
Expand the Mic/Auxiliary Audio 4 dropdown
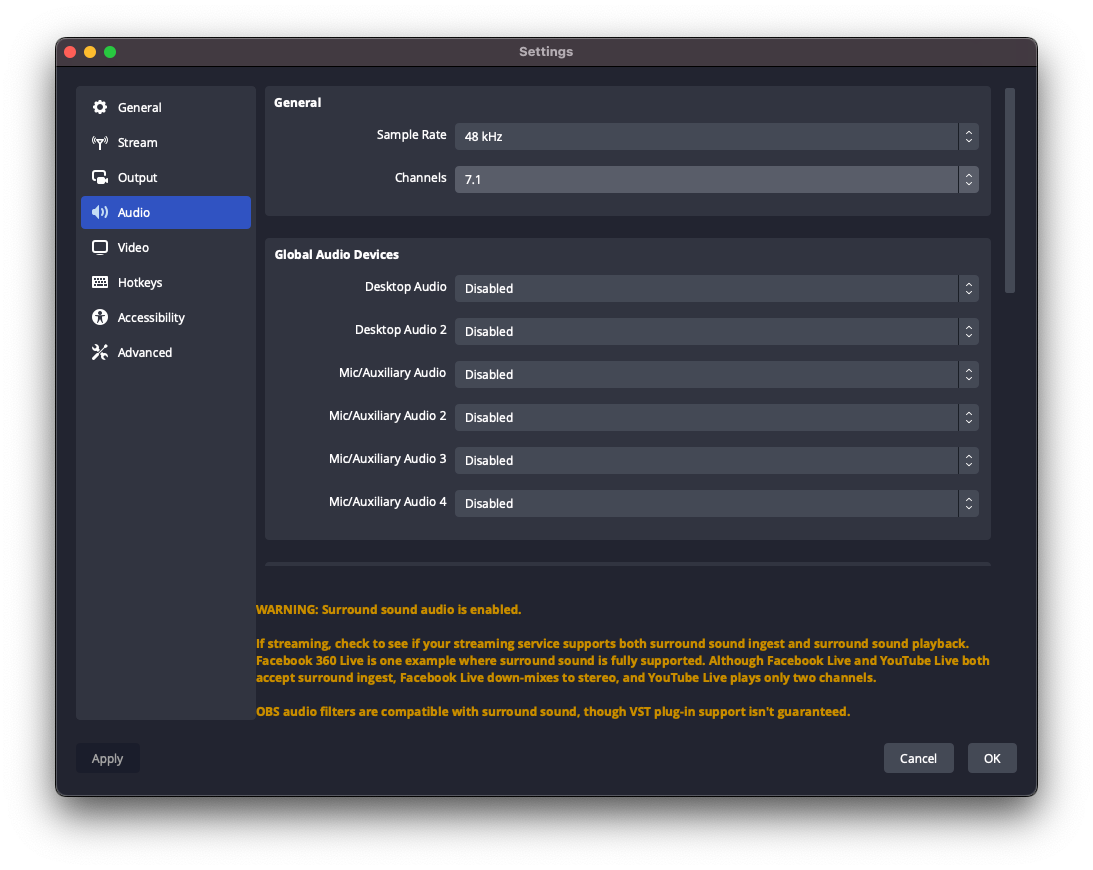tap(716, 503)
